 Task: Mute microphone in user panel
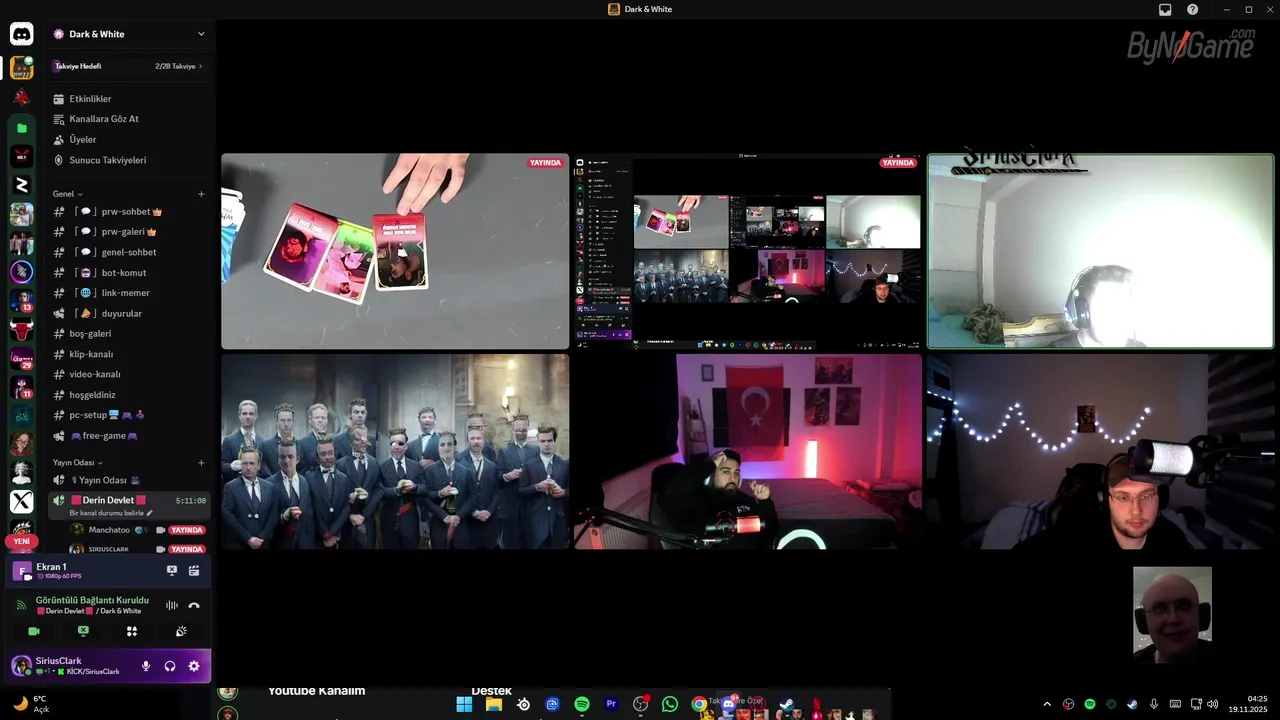click(x=146, y=666)
